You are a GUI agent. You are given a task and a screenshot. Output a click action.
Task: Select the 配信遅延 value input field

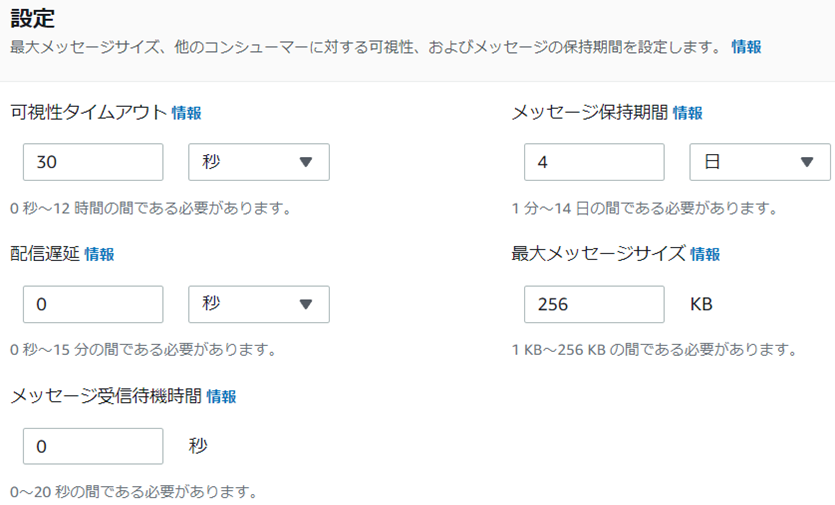coord(93,304)
